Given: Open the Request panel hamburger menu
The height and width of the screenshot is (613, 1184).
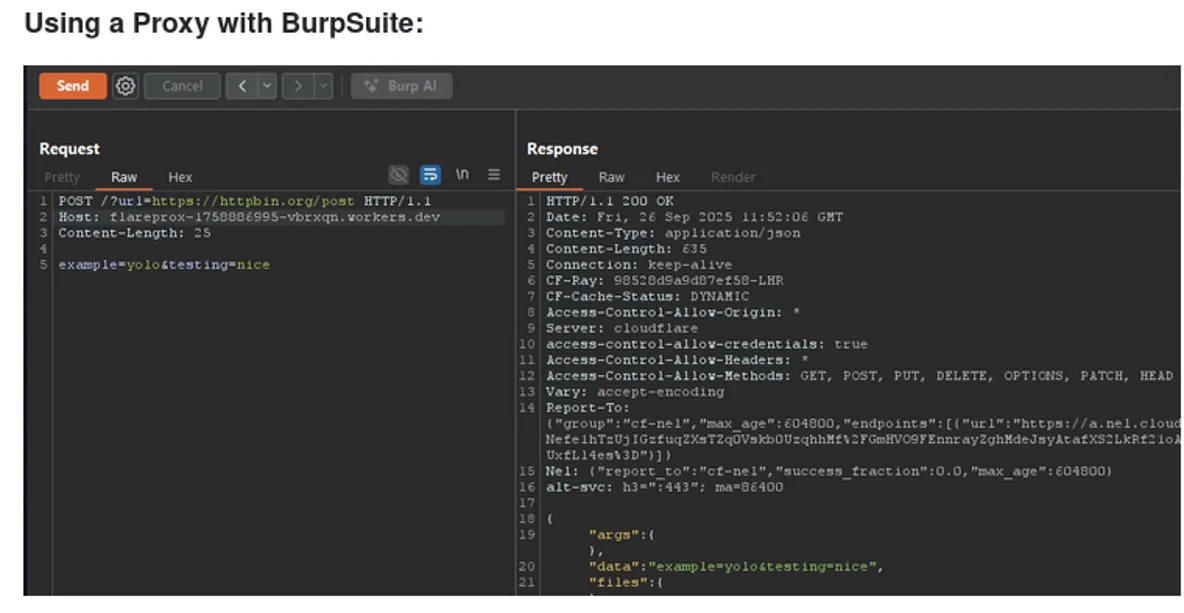Looking at the screenshot, I should pyautogui.click(x=494, y=175).
